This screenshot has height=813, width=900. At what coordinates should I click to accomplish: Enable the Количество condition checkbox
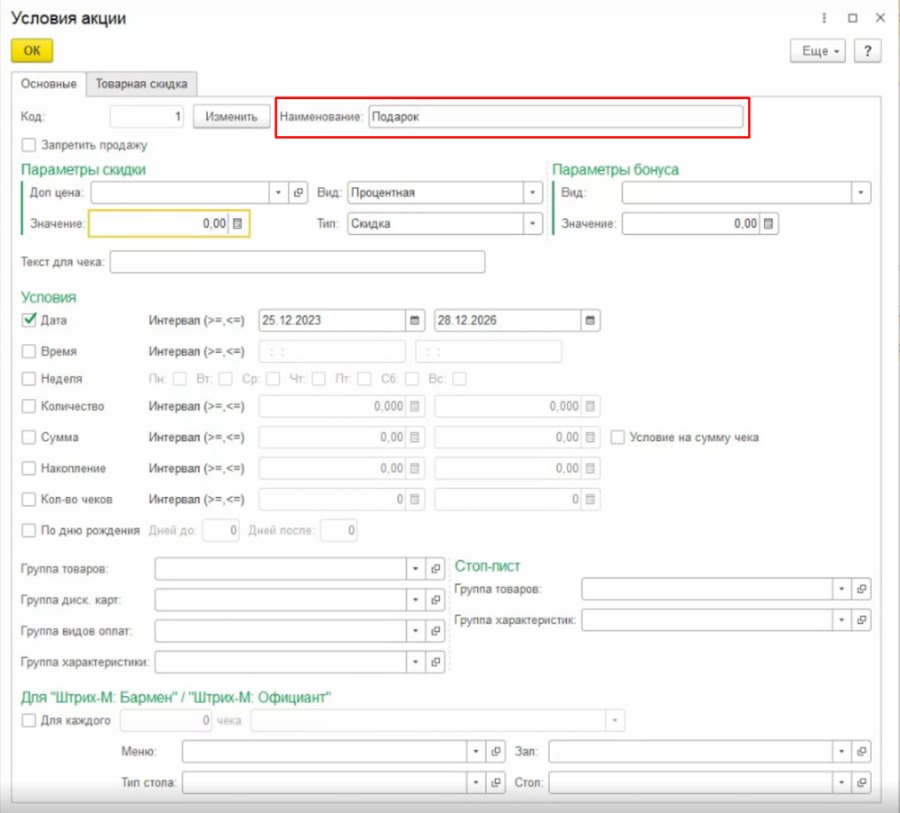(x=29, y=406)
